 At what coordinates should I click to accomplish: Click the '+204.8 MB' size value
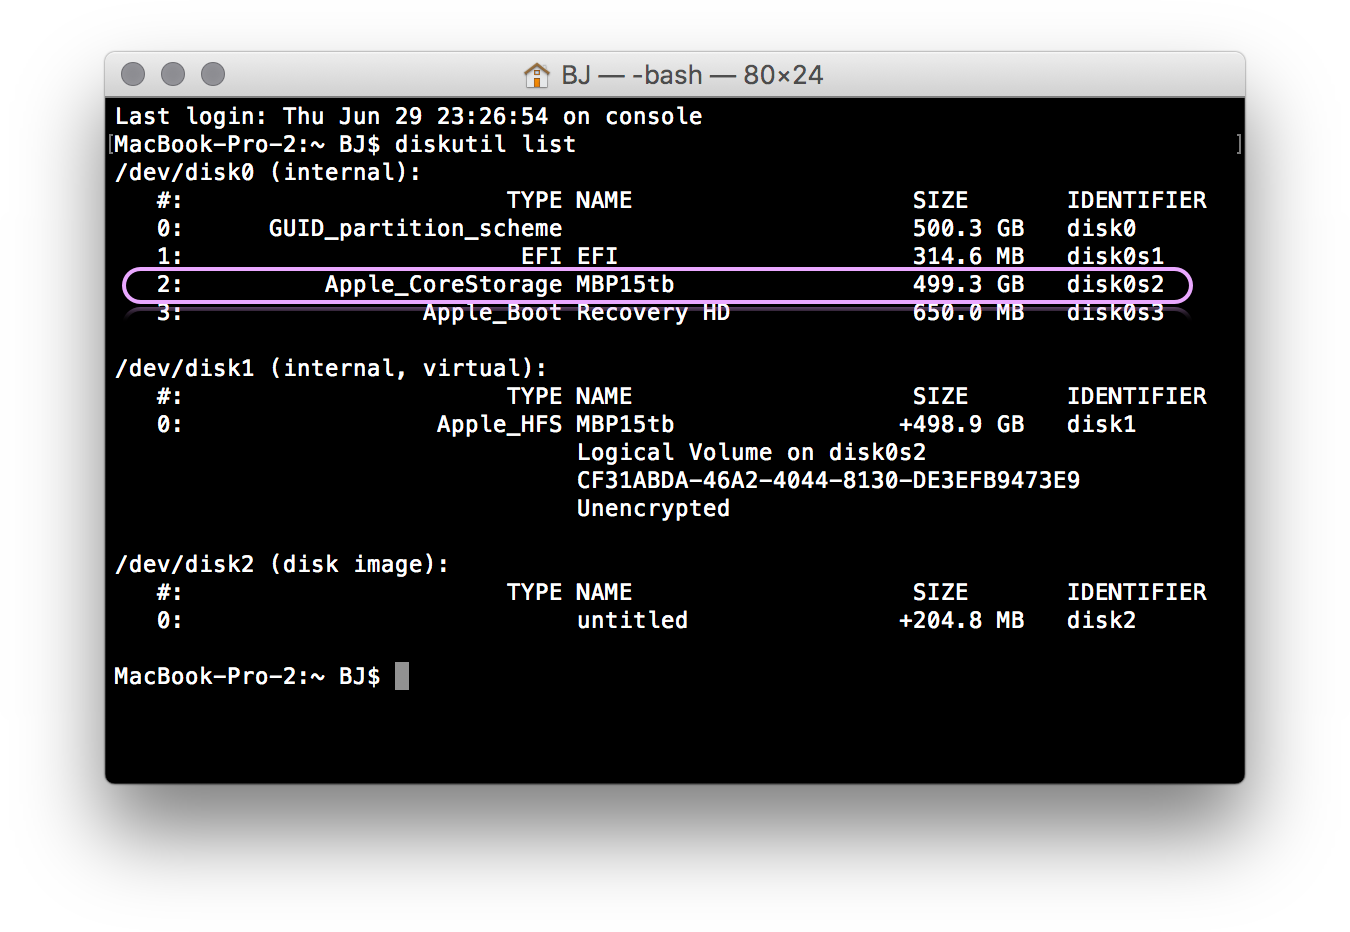tap(961, 620)
